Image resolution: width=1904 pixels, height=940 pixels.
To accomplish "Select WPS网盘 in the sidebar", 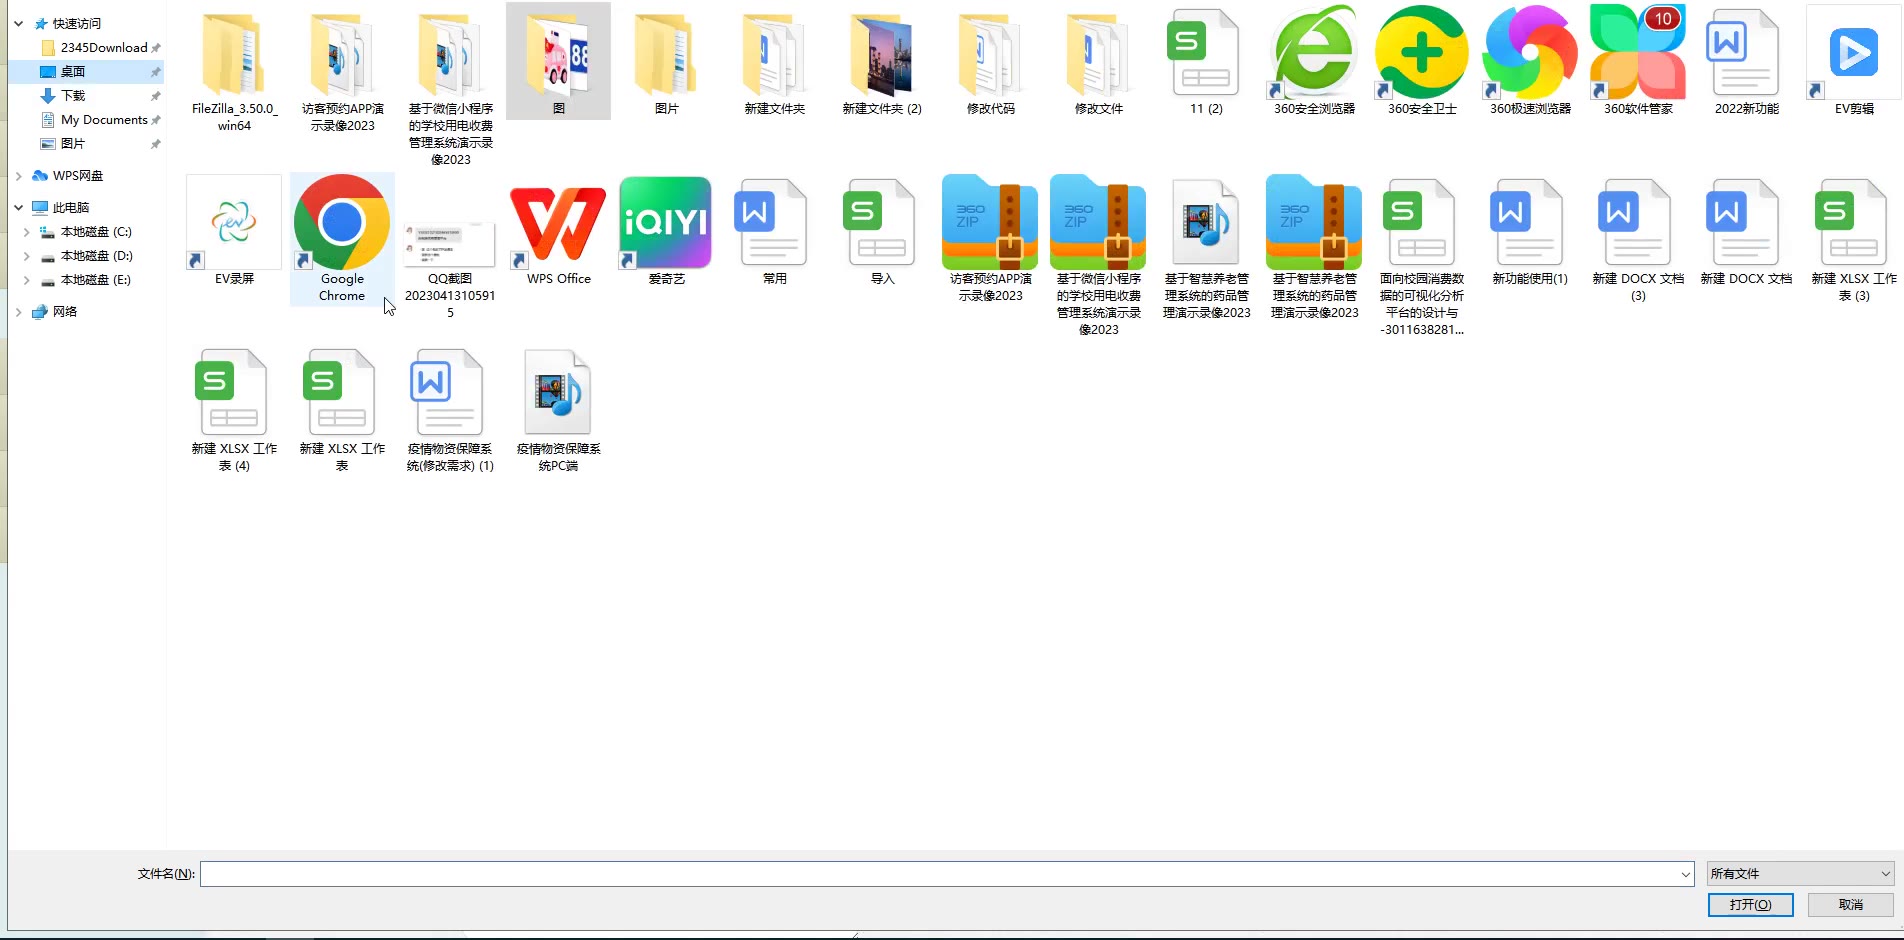I will pyautogui.click(x=78, y=175).
